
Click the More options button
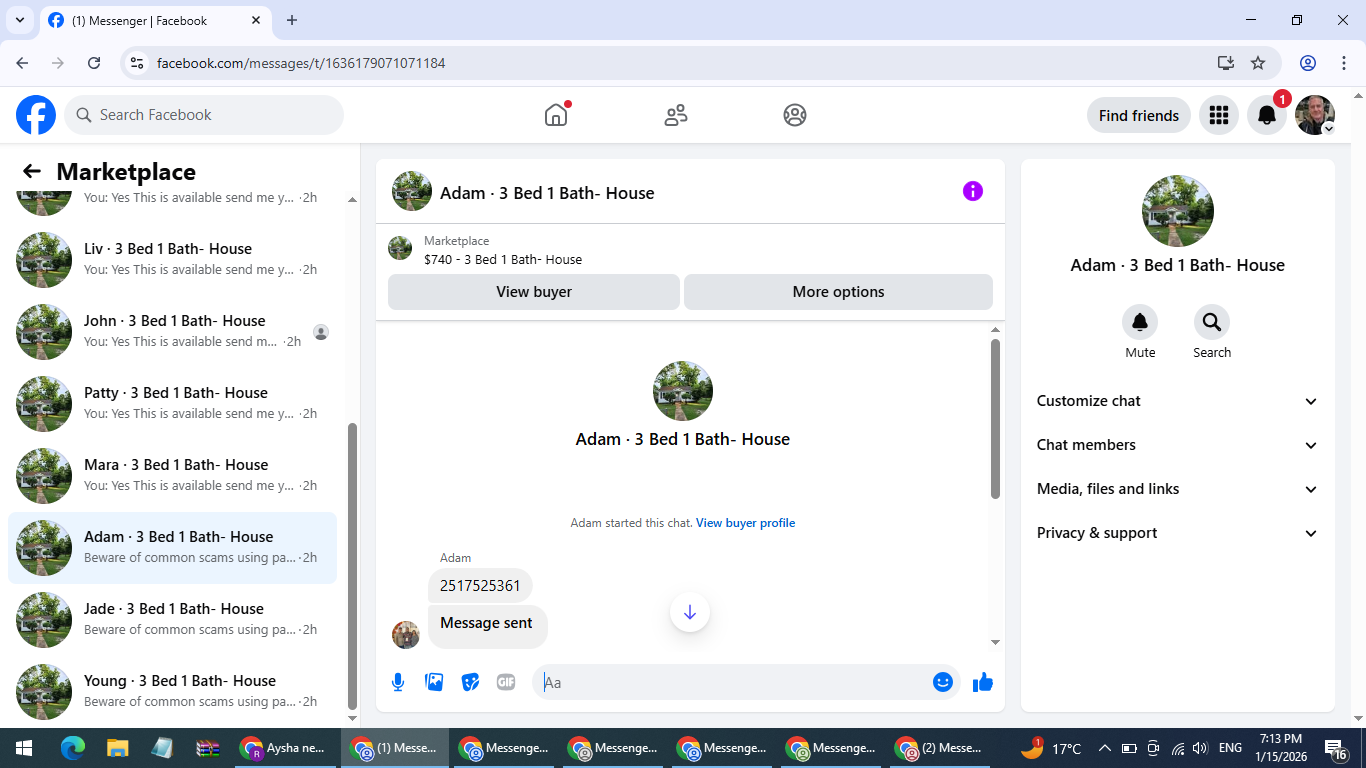pos(838,292)
